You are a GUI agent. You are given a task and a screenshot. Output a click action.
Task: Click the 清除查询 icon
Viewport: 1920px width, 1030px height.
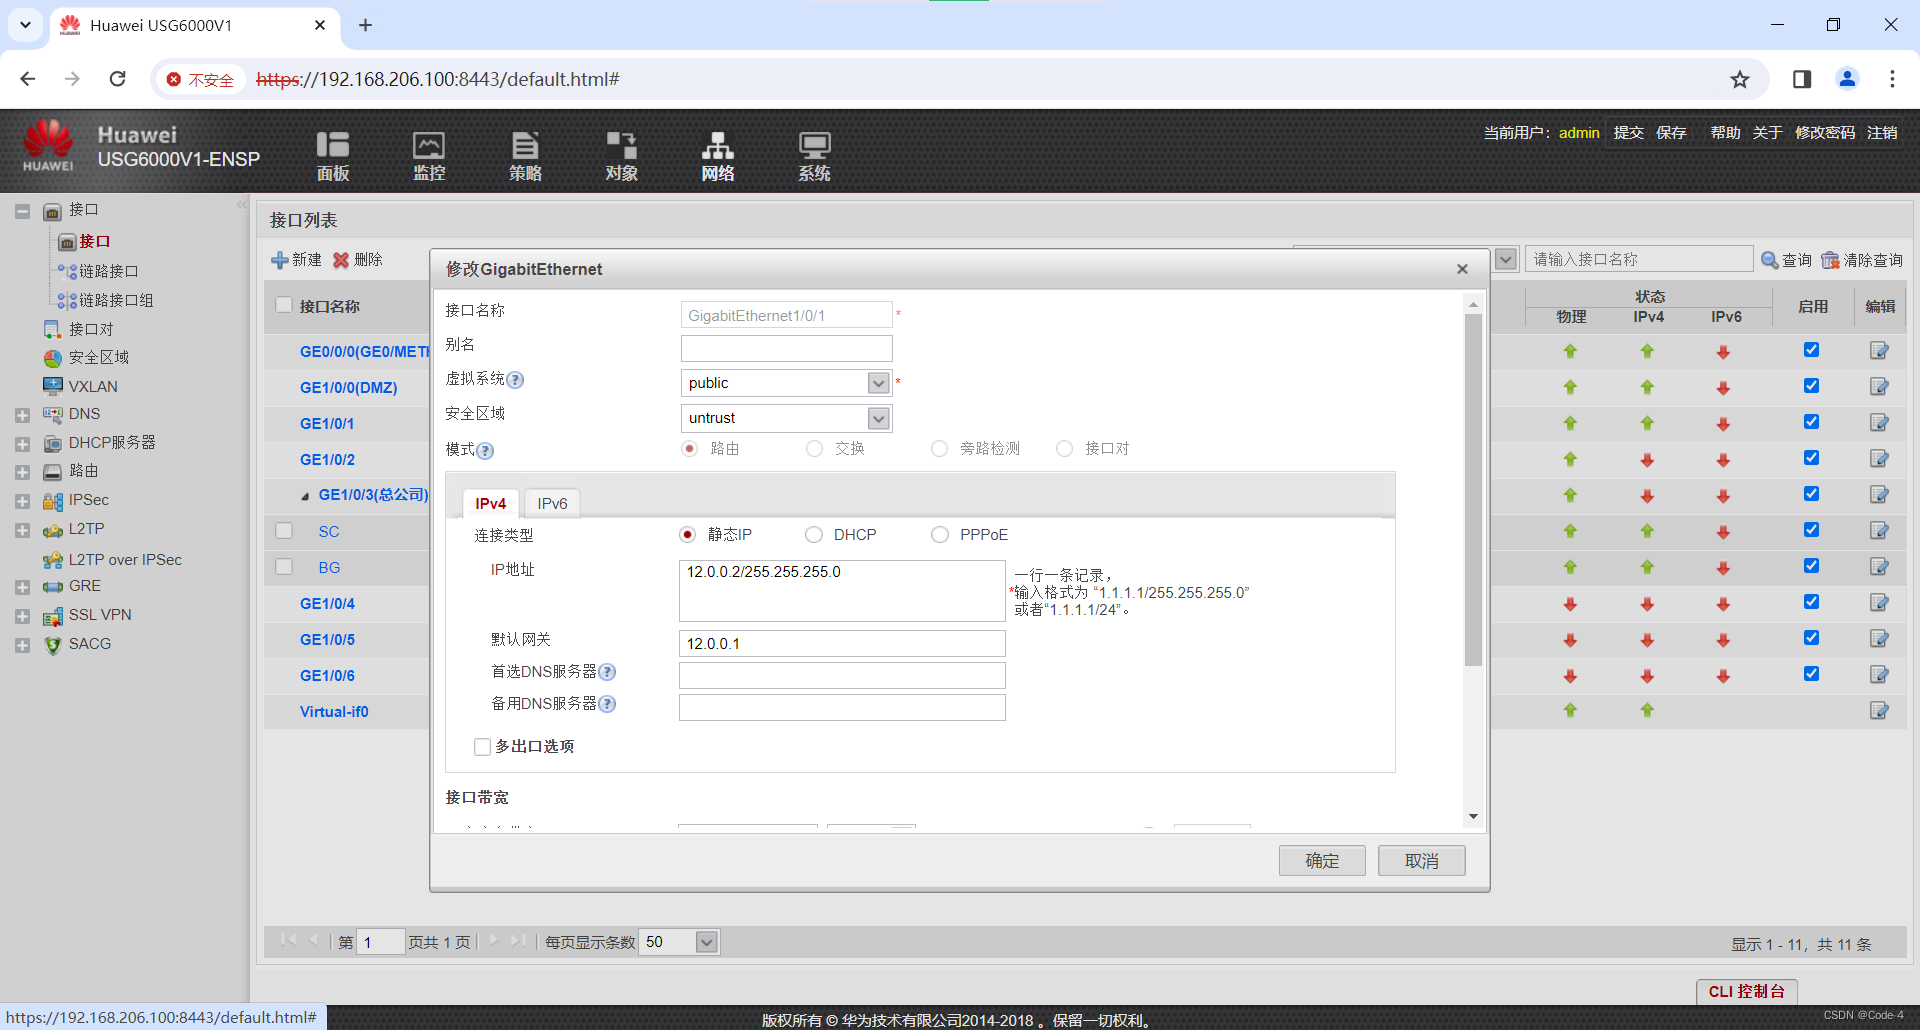pyautogui.click(x=1830, y=260)
